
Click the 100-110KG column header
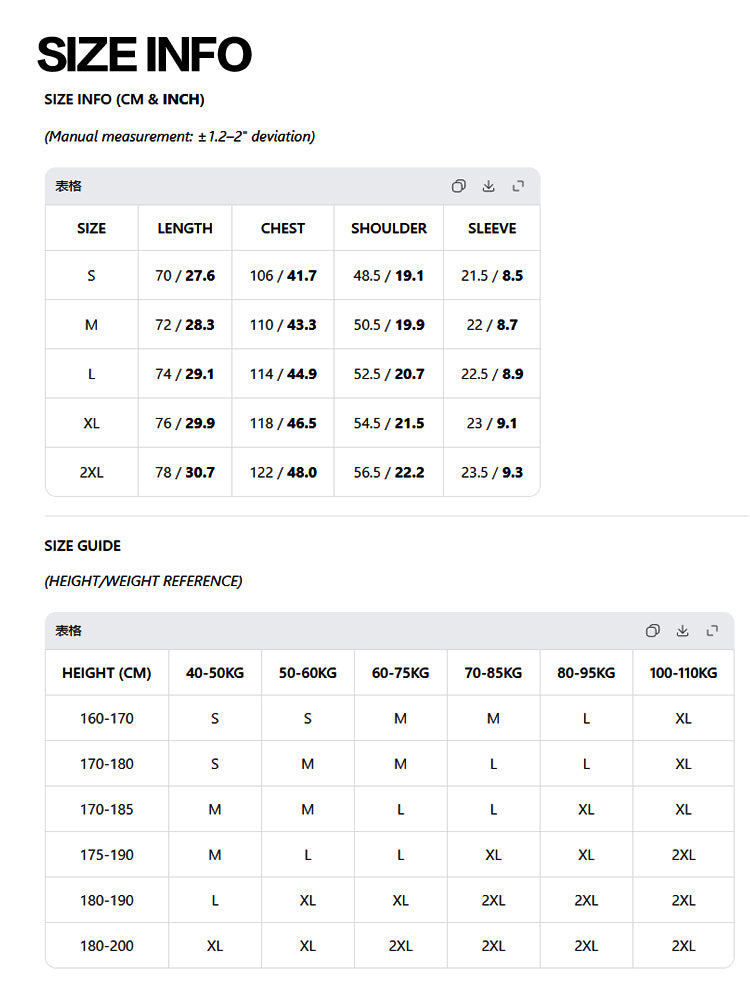point(683,673)
